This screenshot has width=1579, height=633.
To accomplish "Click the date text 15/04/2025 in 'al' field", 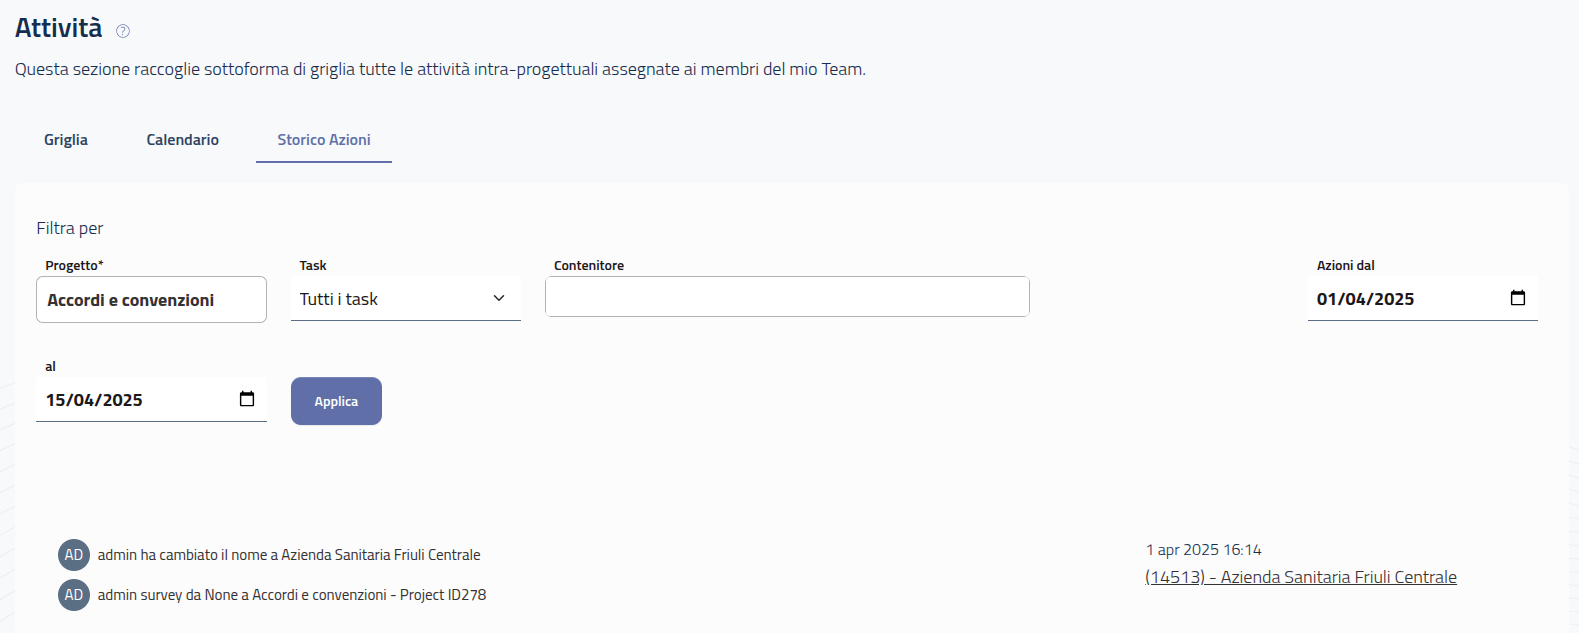I will (x=94, y=400).
